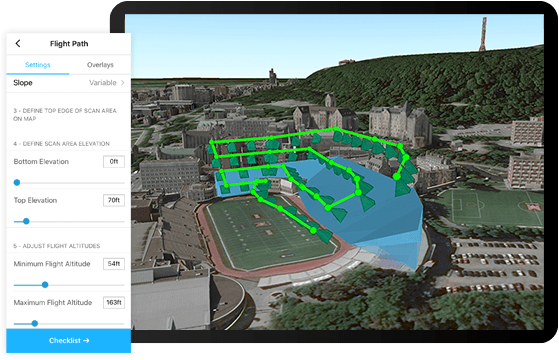The width and height of the screenshot is (559, 360).
Task: Click the Top Elevation 70ft field
Action: (114, 200)
